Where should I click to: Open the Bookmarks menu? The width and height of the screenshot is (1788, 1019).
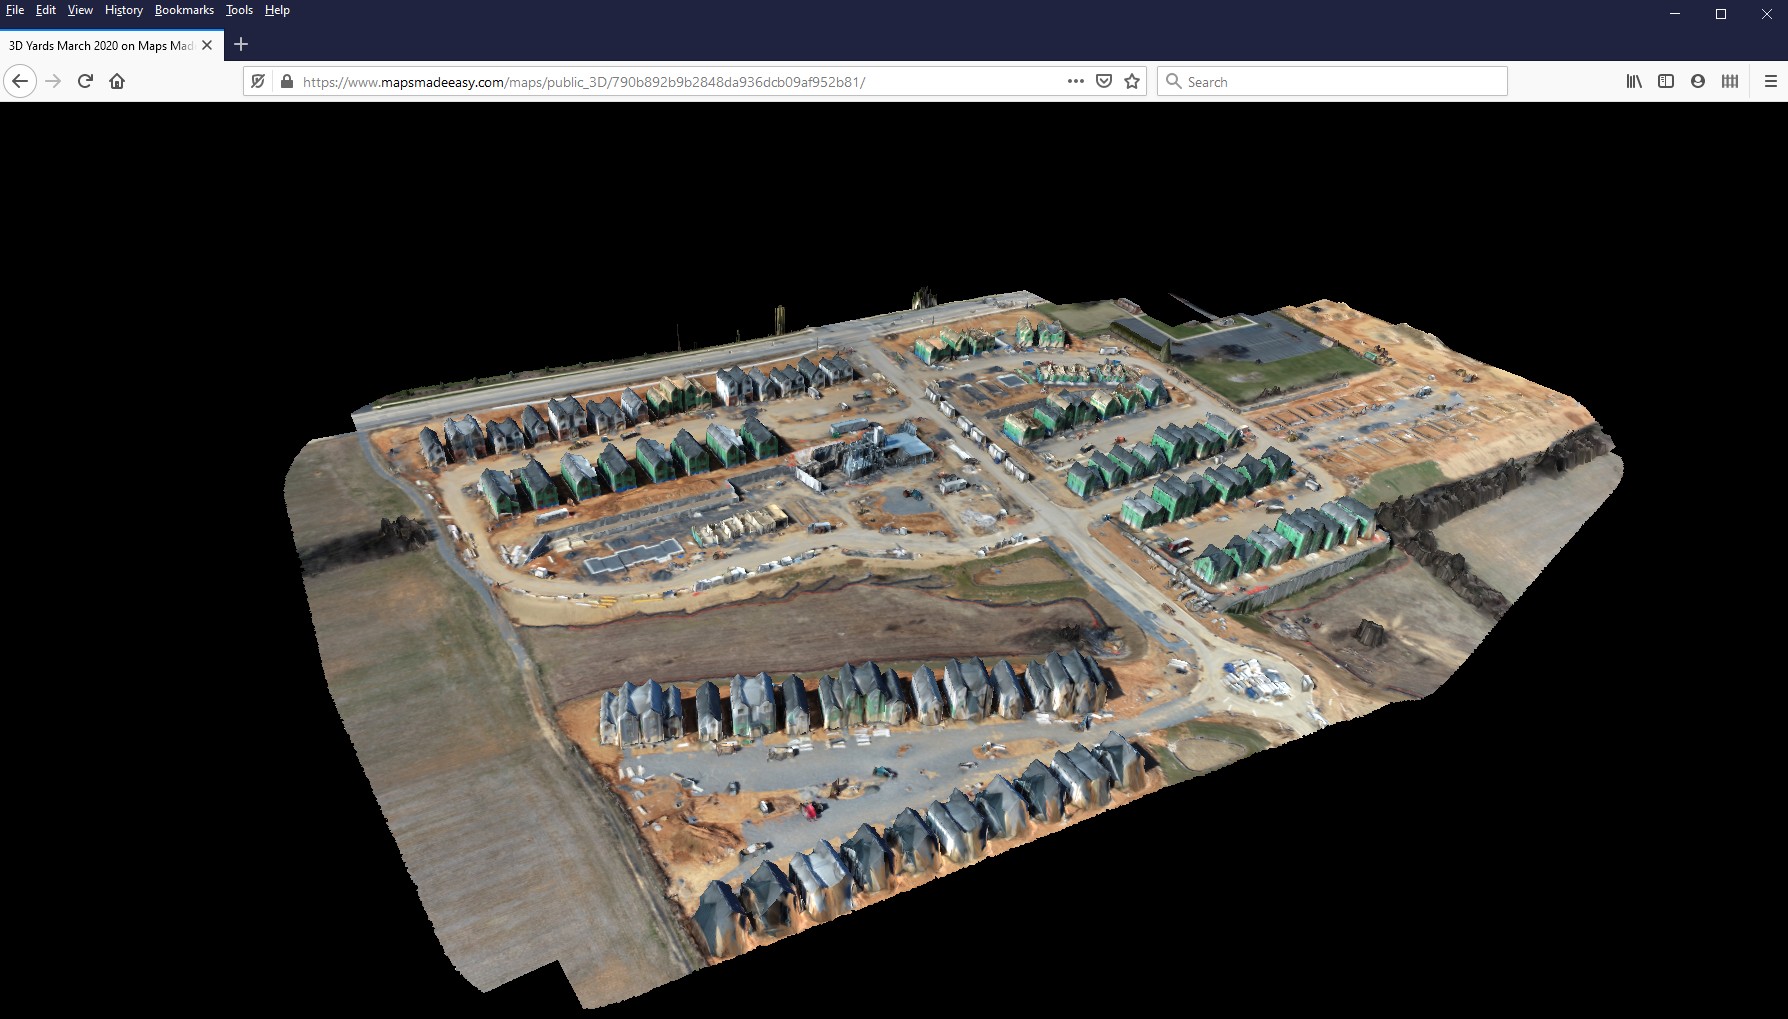click(x=184, y=10)
